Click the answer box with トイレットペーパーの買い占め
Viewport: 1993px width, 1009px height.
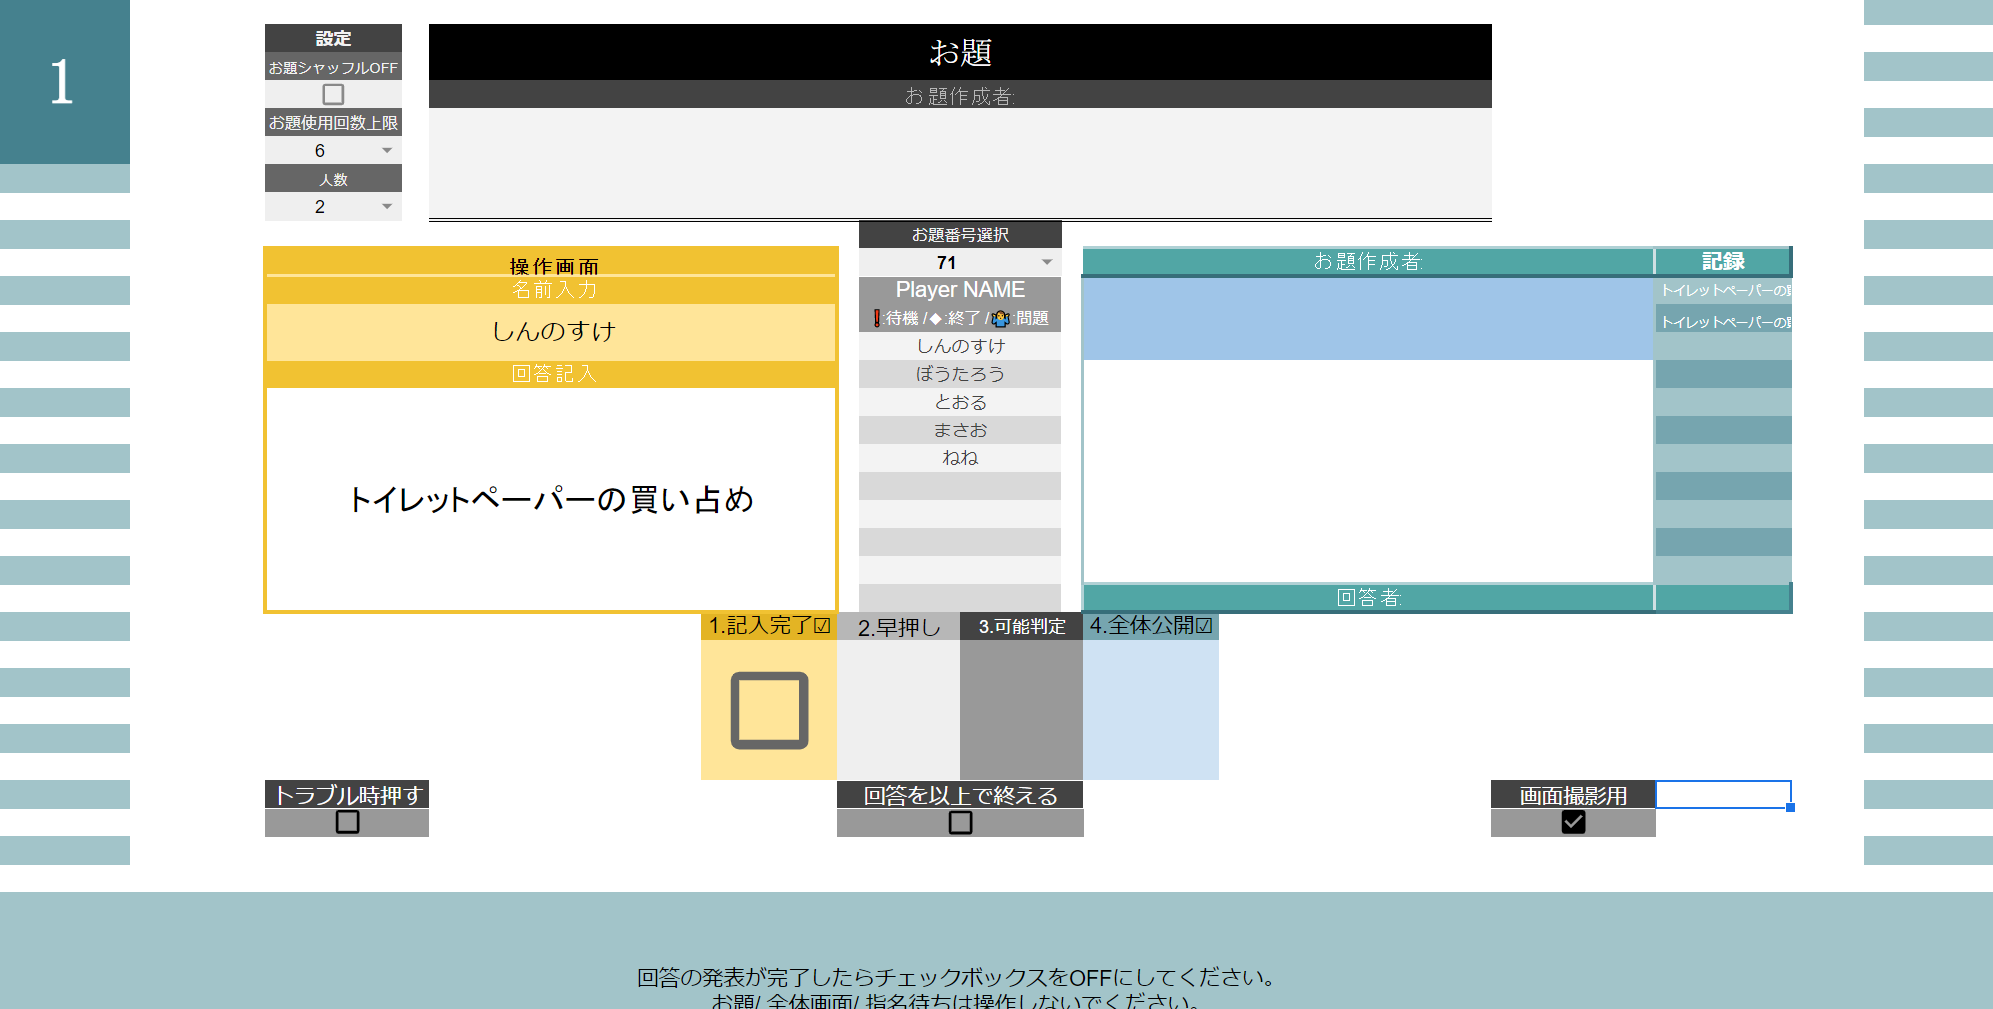[x=551, y=499]
